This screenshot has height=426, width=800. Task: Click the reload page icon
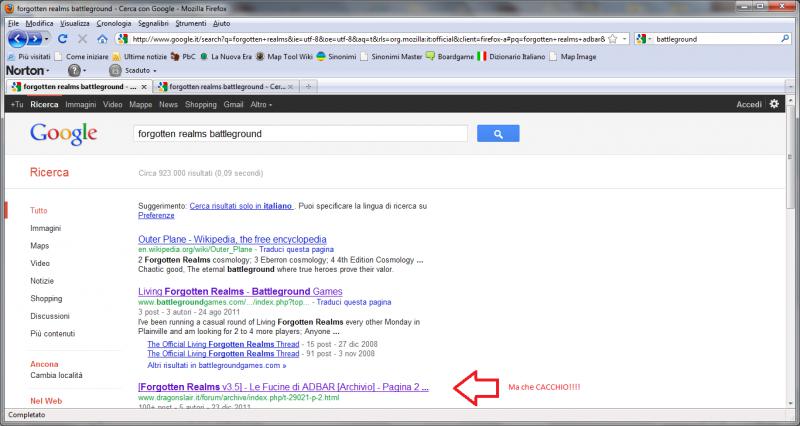click(x=63, y=39)
